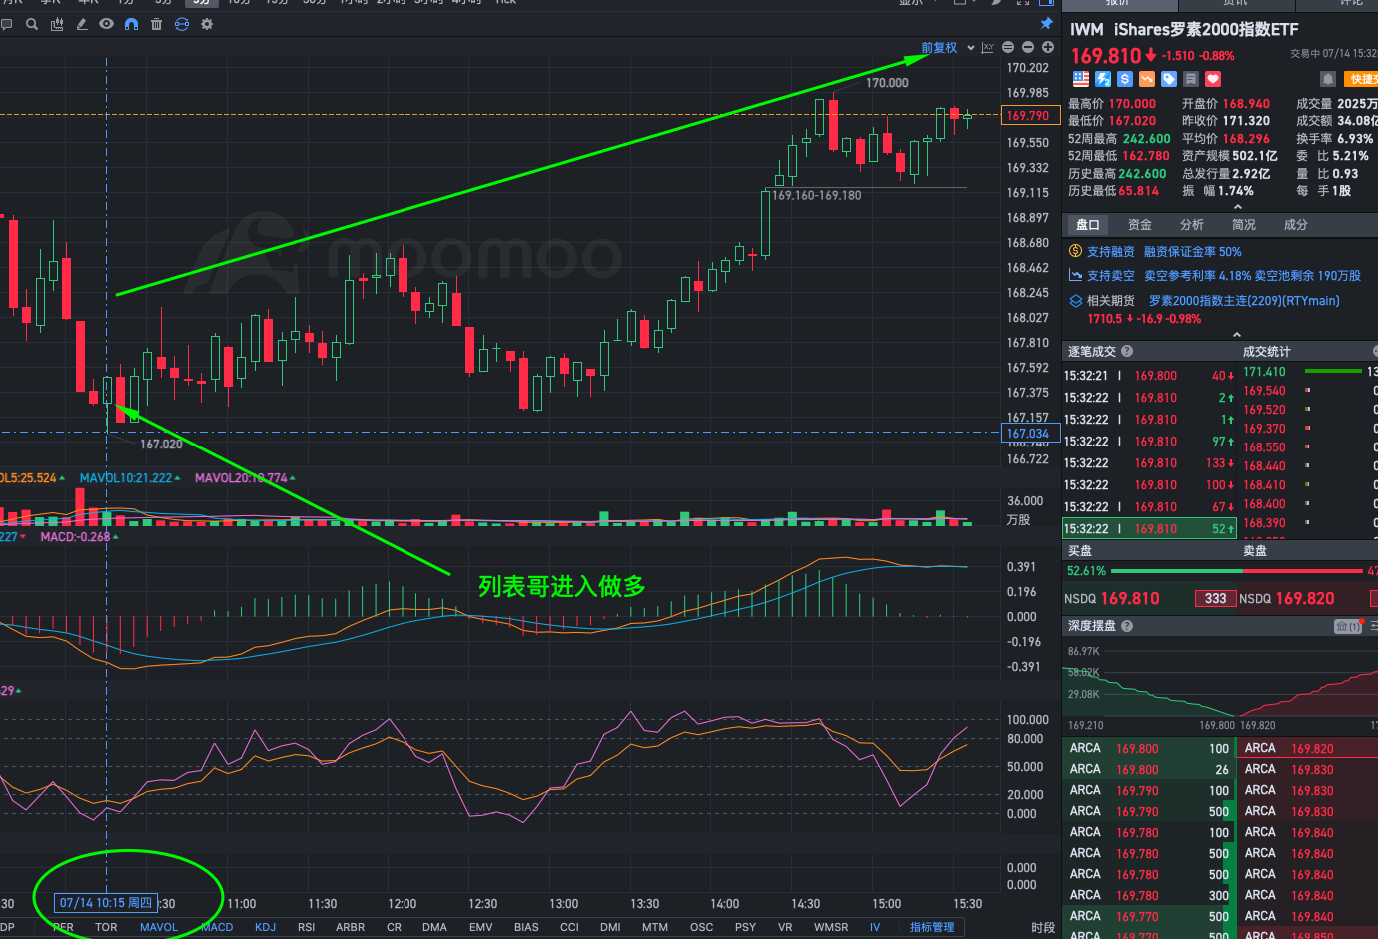The height and width of the screenshot is (939, 1378).
Task: Click the comment bubble icon in toolbar
Action: click(x=6, y=24)
